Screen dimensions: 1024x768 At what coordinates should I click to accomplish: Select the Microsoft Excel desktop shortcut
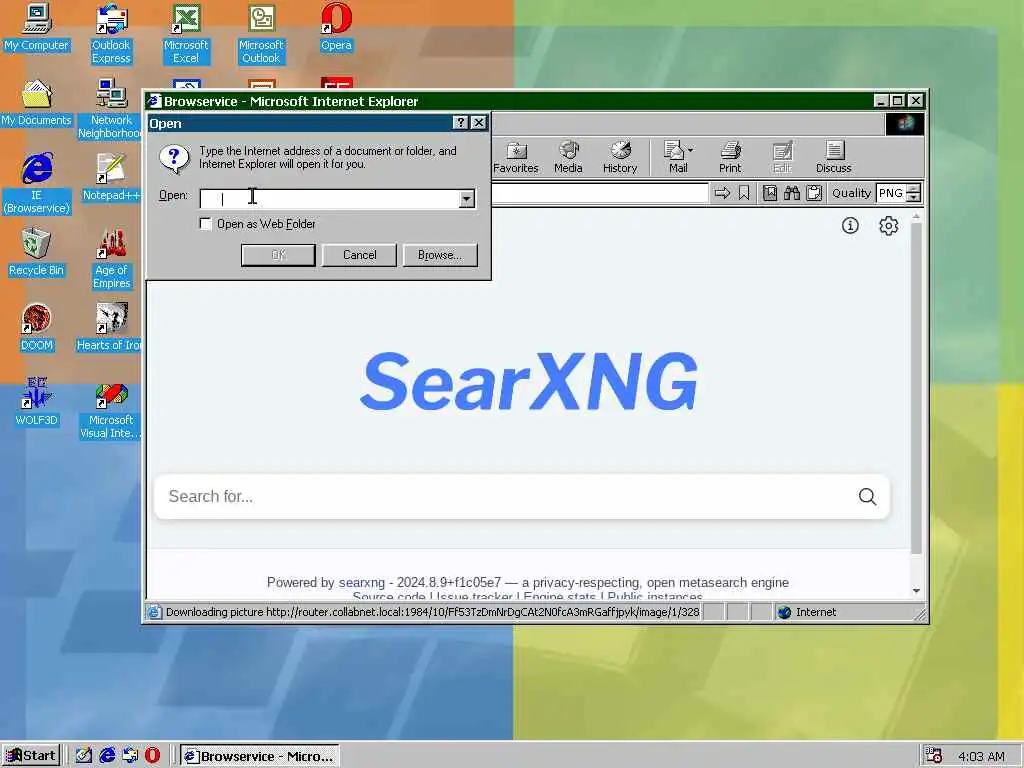(x=186, y=34)
